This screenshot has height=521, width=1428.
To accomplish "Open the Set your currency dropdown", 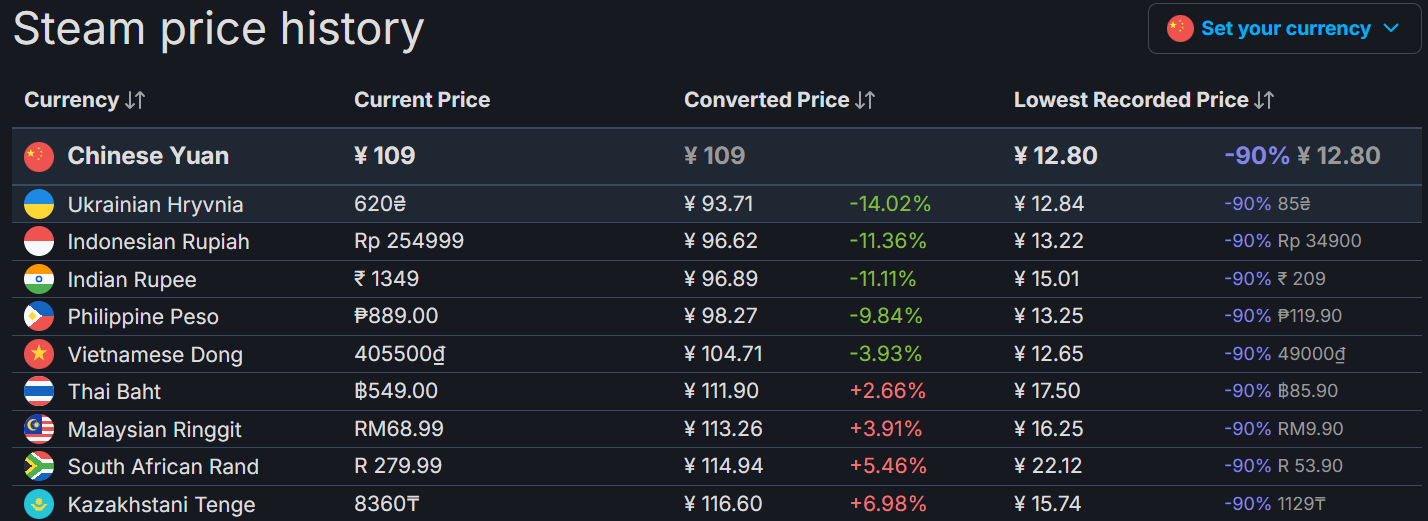I will point(1284,28).
